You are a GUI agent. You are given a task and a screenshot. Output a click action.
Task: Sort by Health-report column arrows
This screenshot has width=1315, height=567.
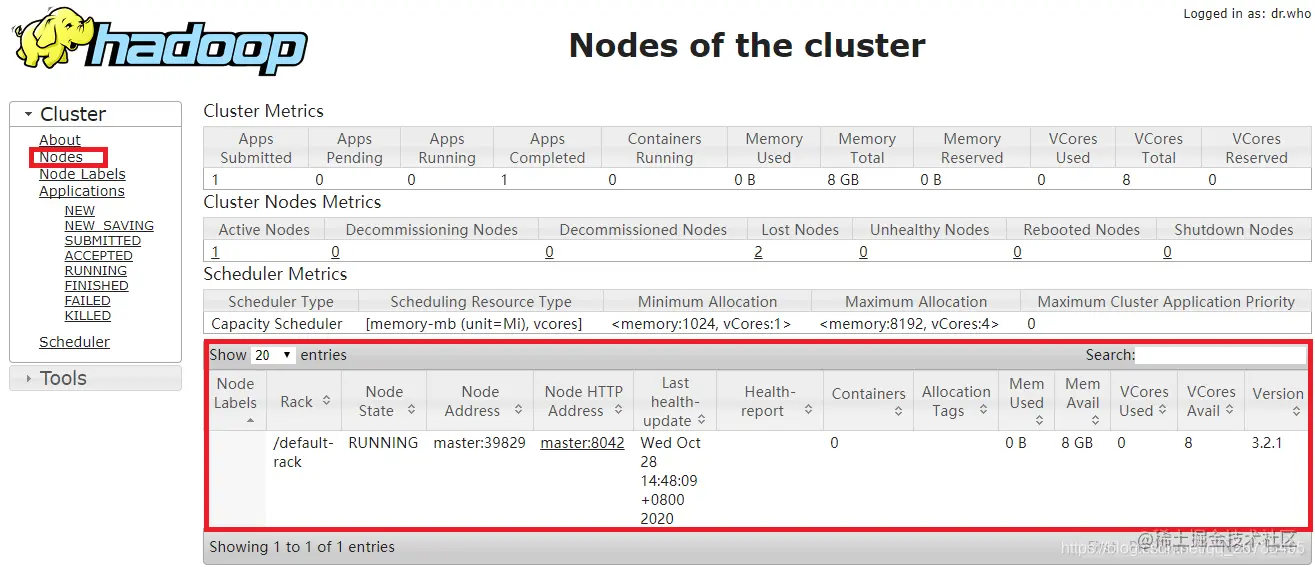click(x=809, y=411)
